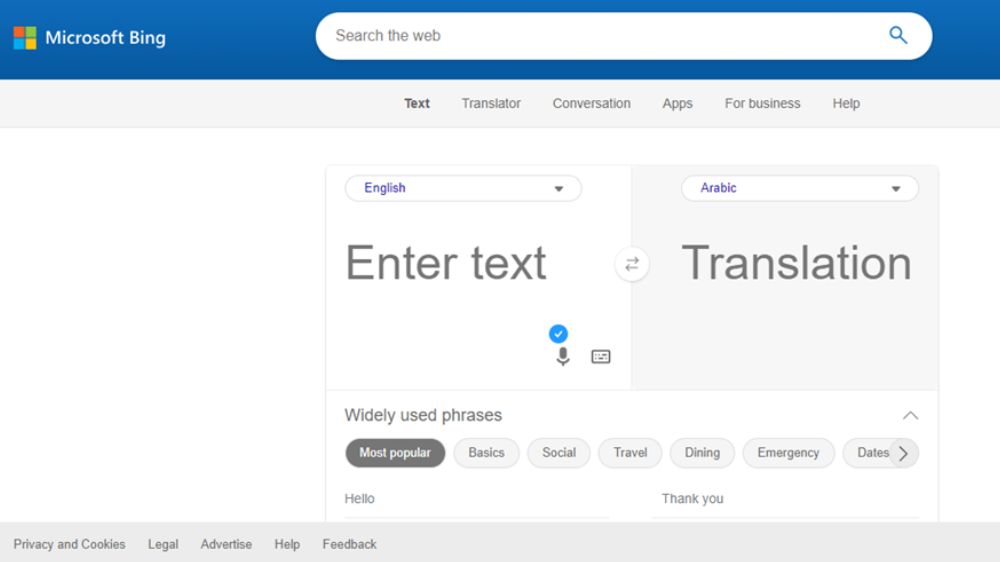Select the Most popular phrase category
This screenshot has width=1000, height=562.
(395, 453)
